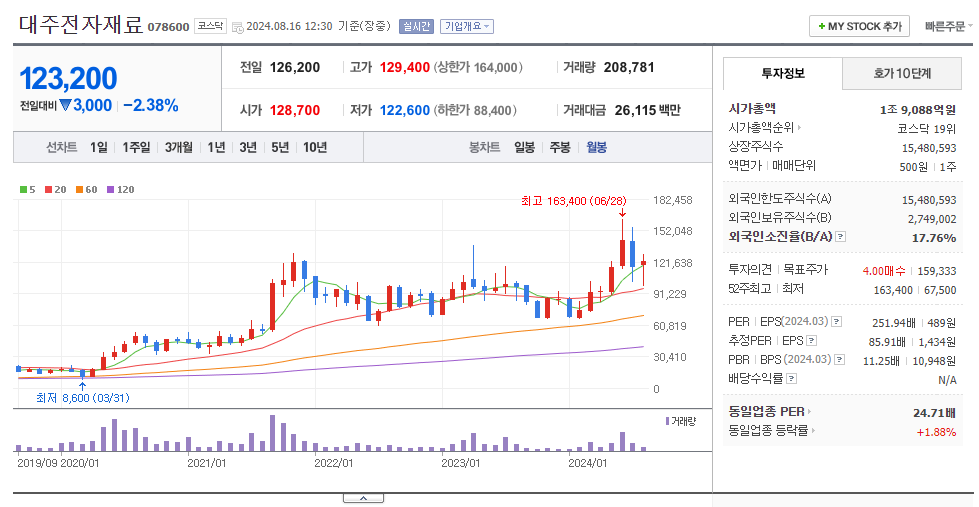
Task: Open the 동일업종 PER link
Action: (770, 411)
